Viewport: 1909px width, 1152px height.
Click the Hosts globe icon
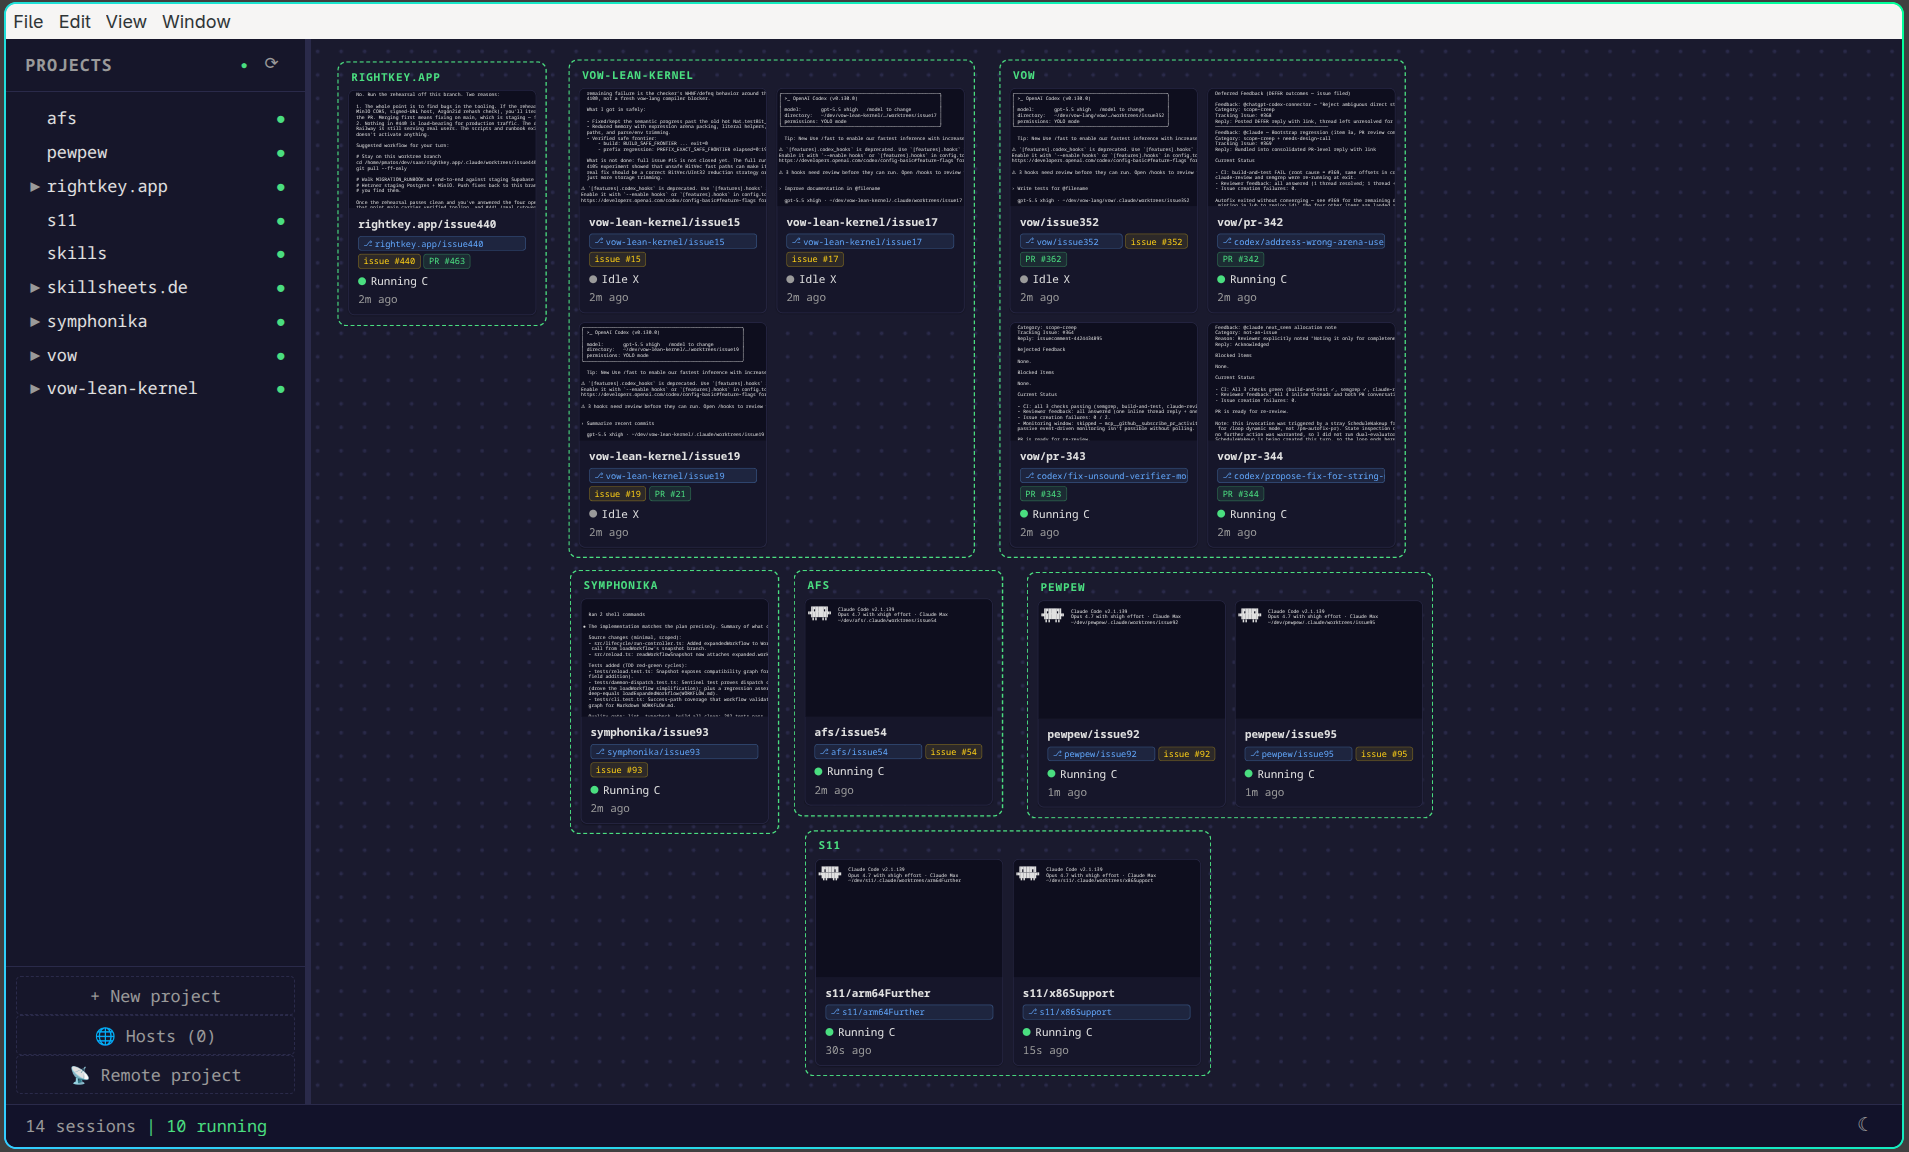coord(105,1036)
